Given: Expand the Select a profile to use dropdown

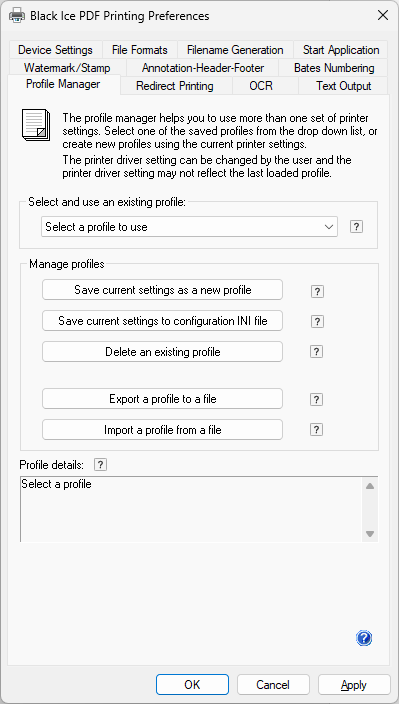Looking at the screenshot, I should pyautogui.click(x=189, y=227).
